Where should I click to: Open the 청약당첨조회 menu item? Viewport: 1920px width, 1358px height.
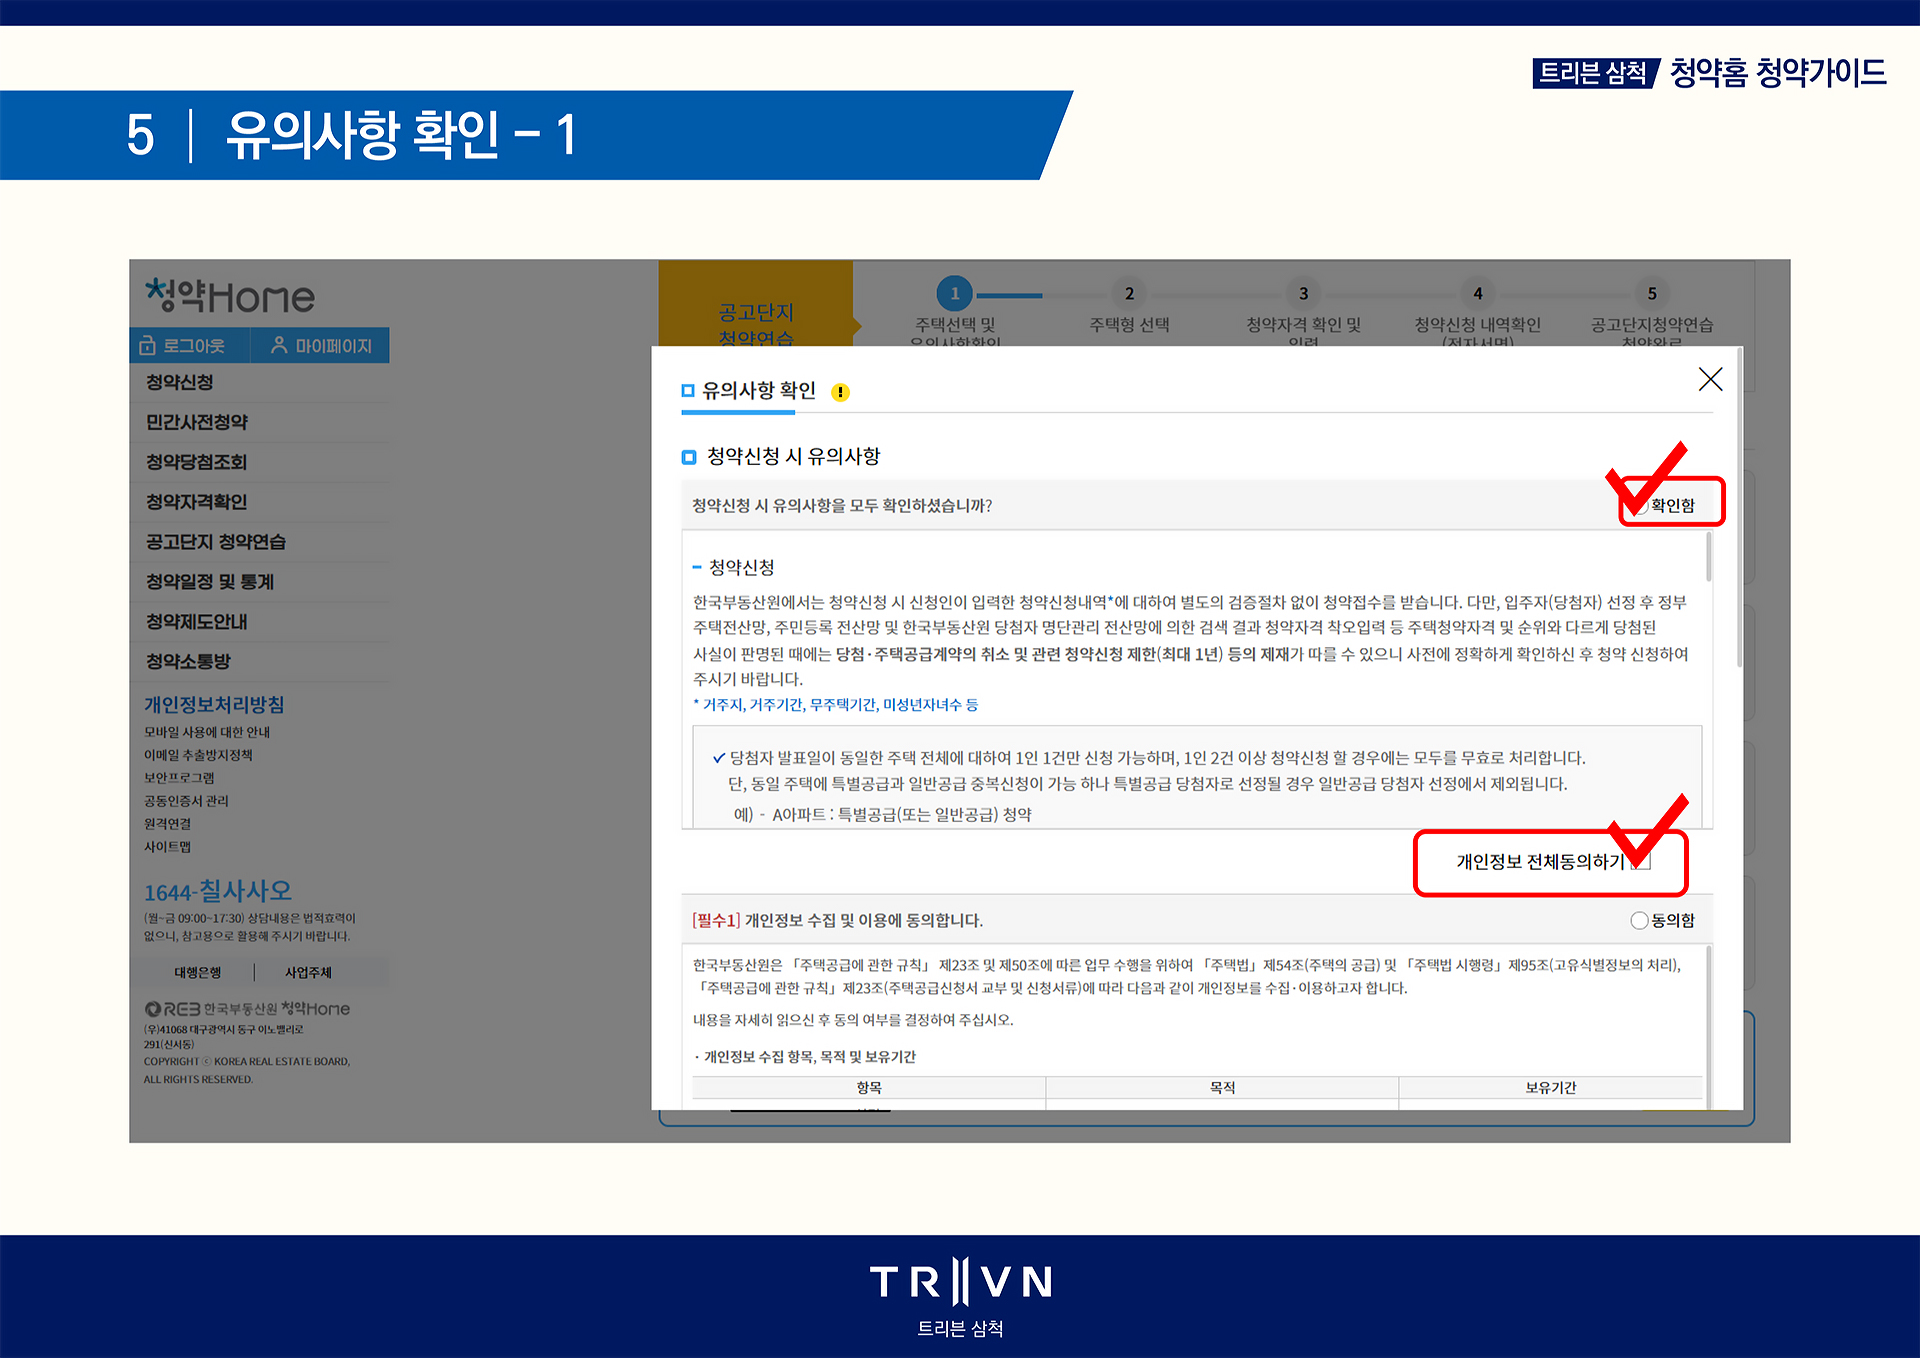click(197, 462)
